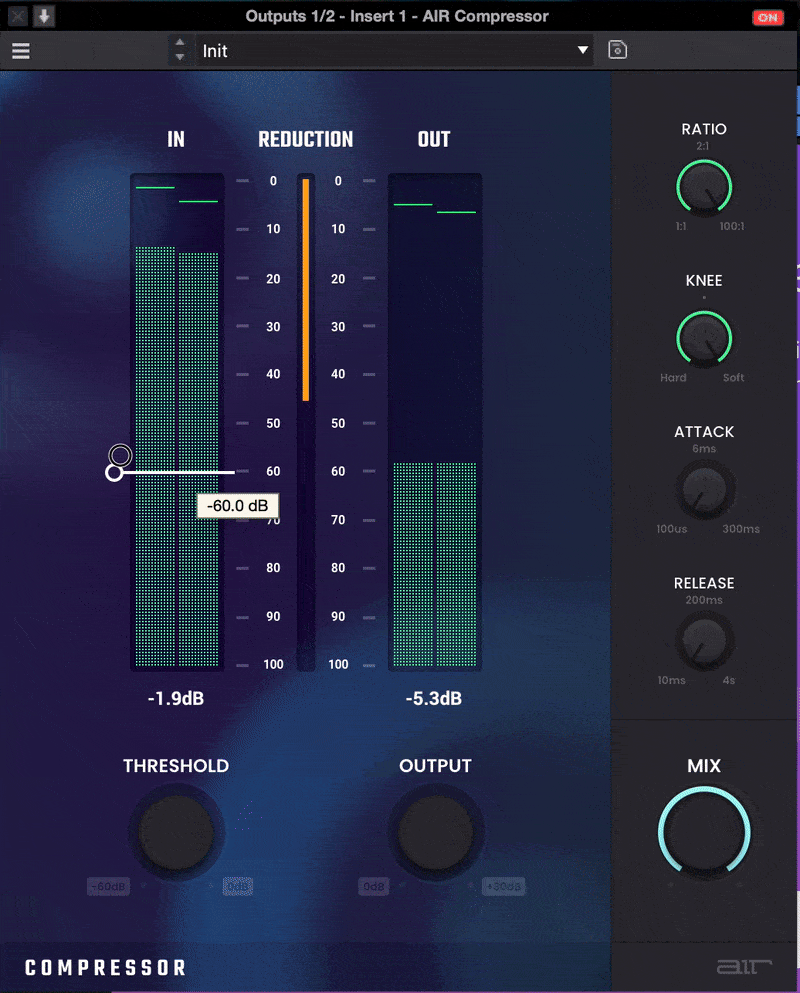Click the 100us attack minimum label
The height and width of the screenshot is (993, 800).
(x=671, y=529)
